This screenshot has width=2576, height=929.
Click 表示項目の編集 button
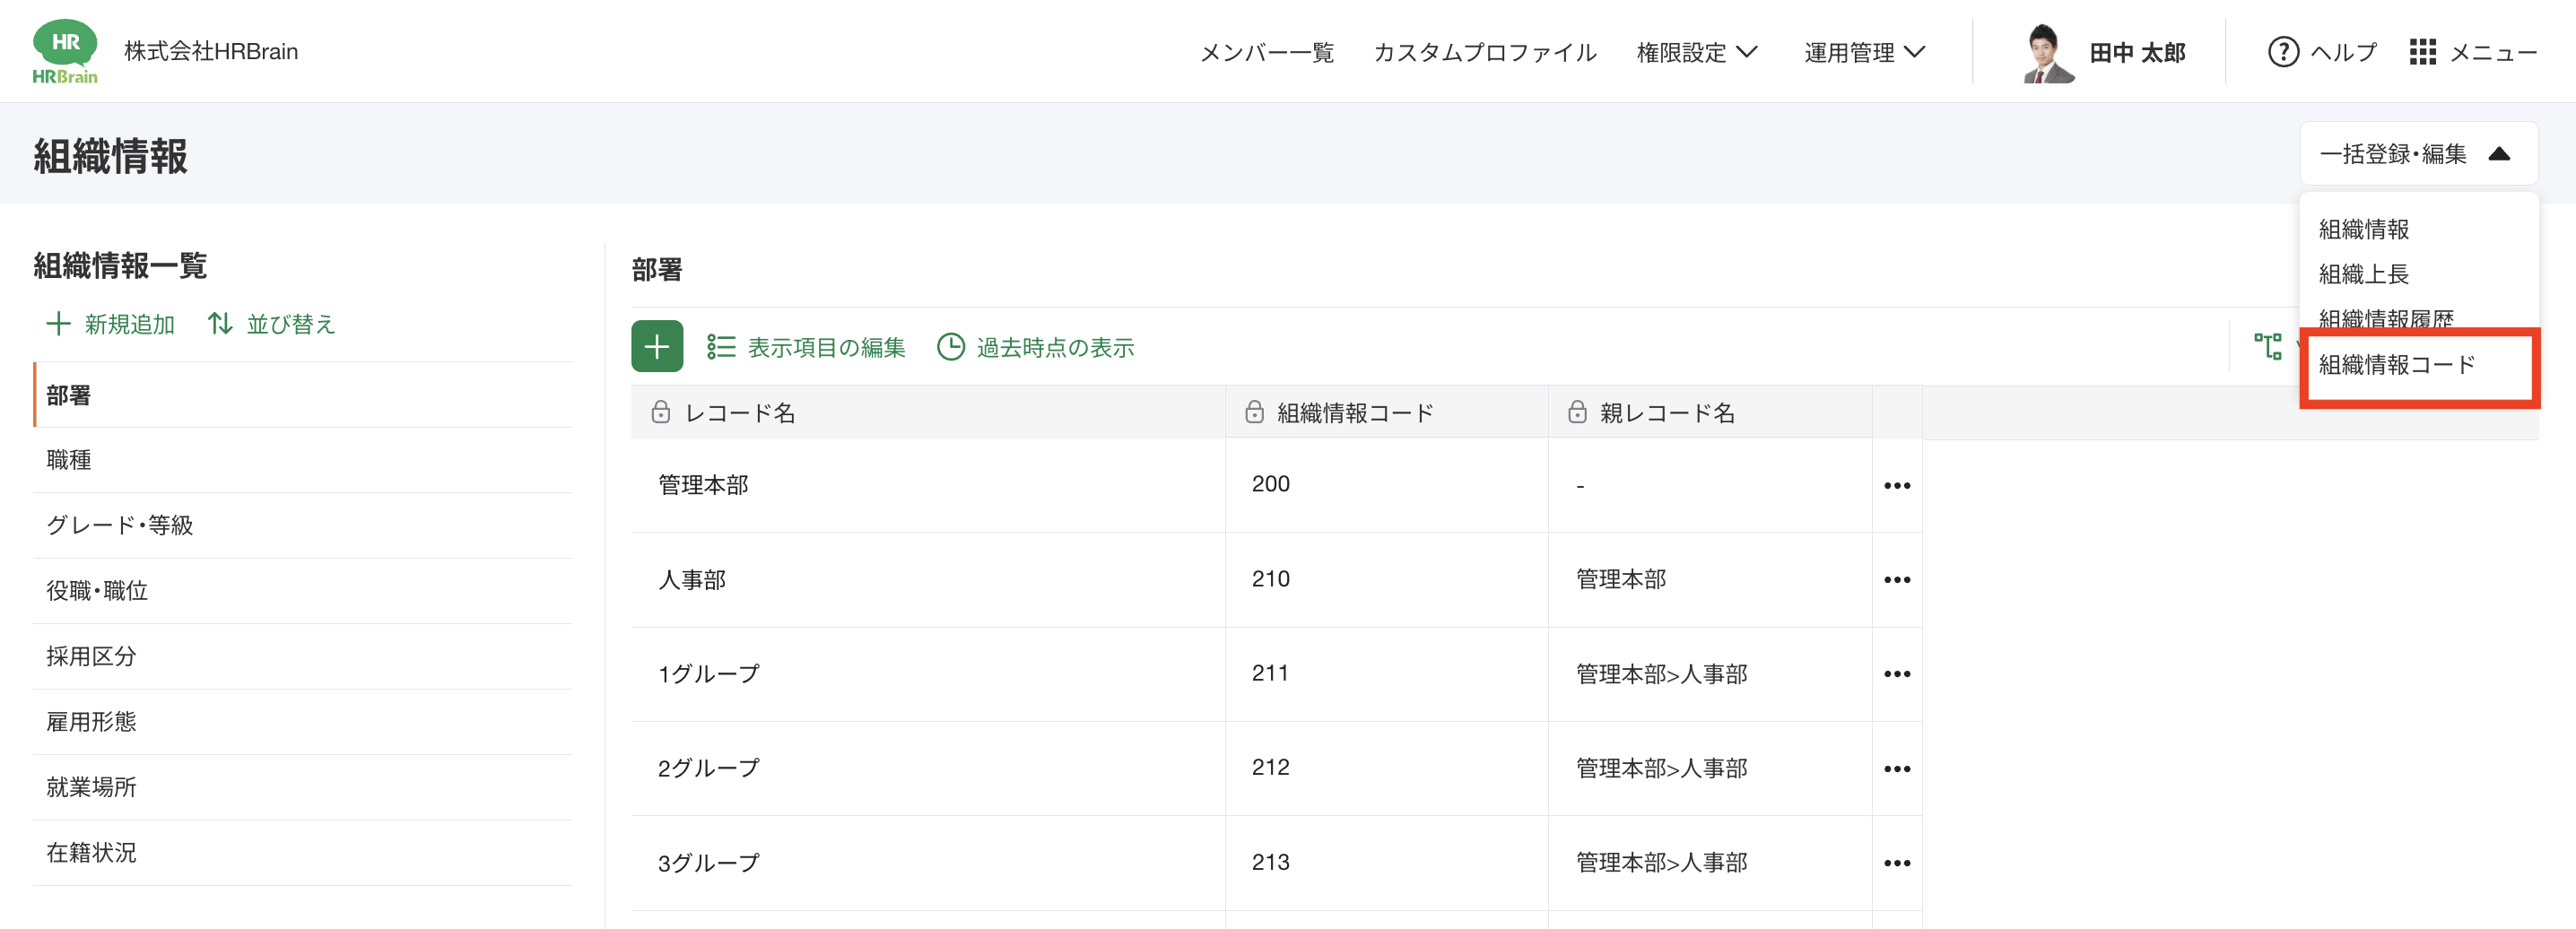[x=806, y=347]
